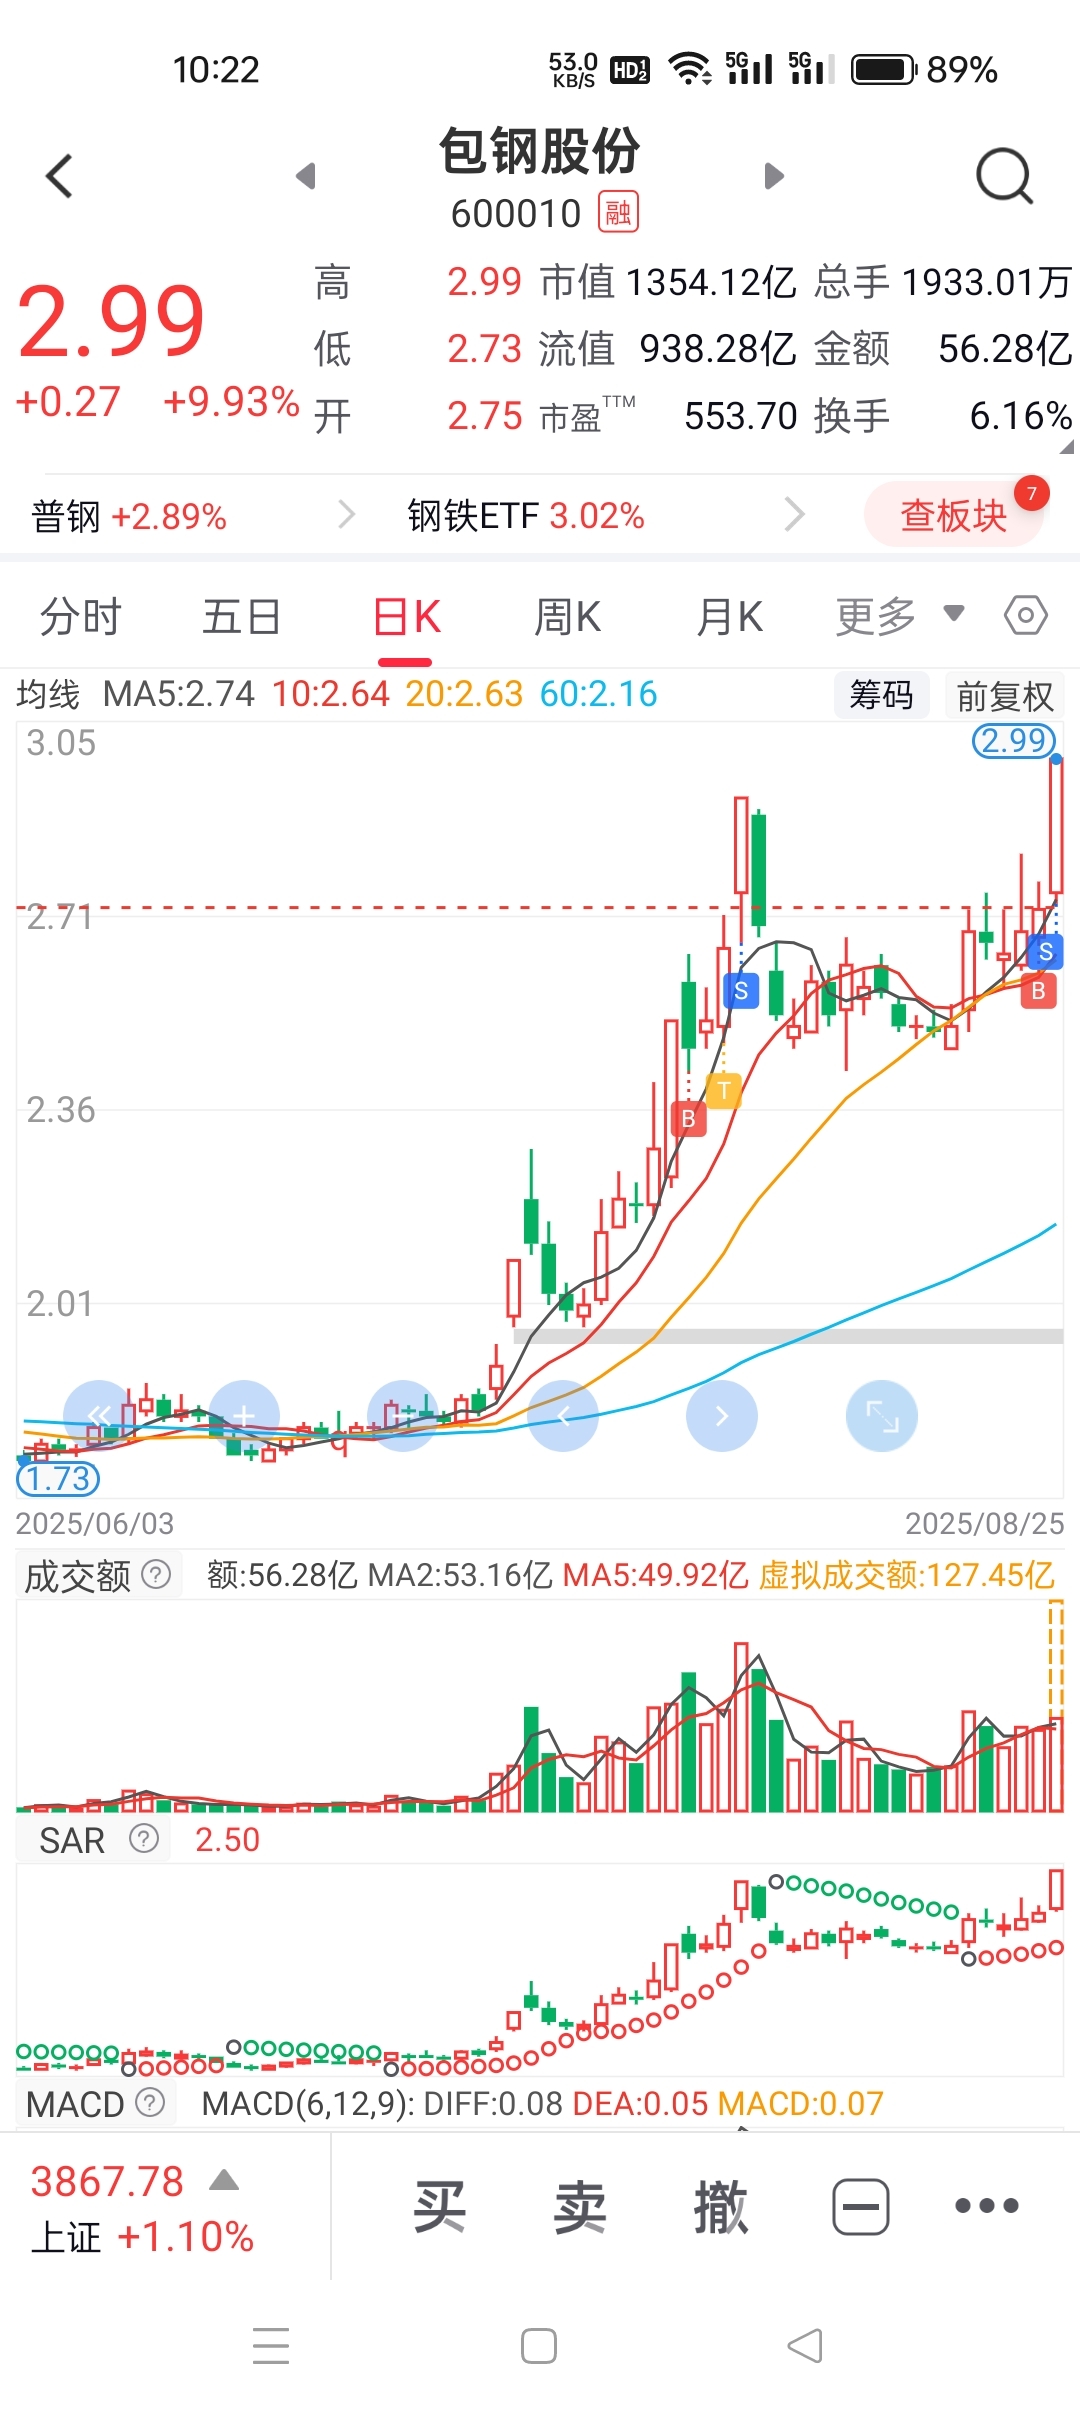
Task: Tap 虚拟成交额:127.45亿 value
Action: pos(906,1575)
